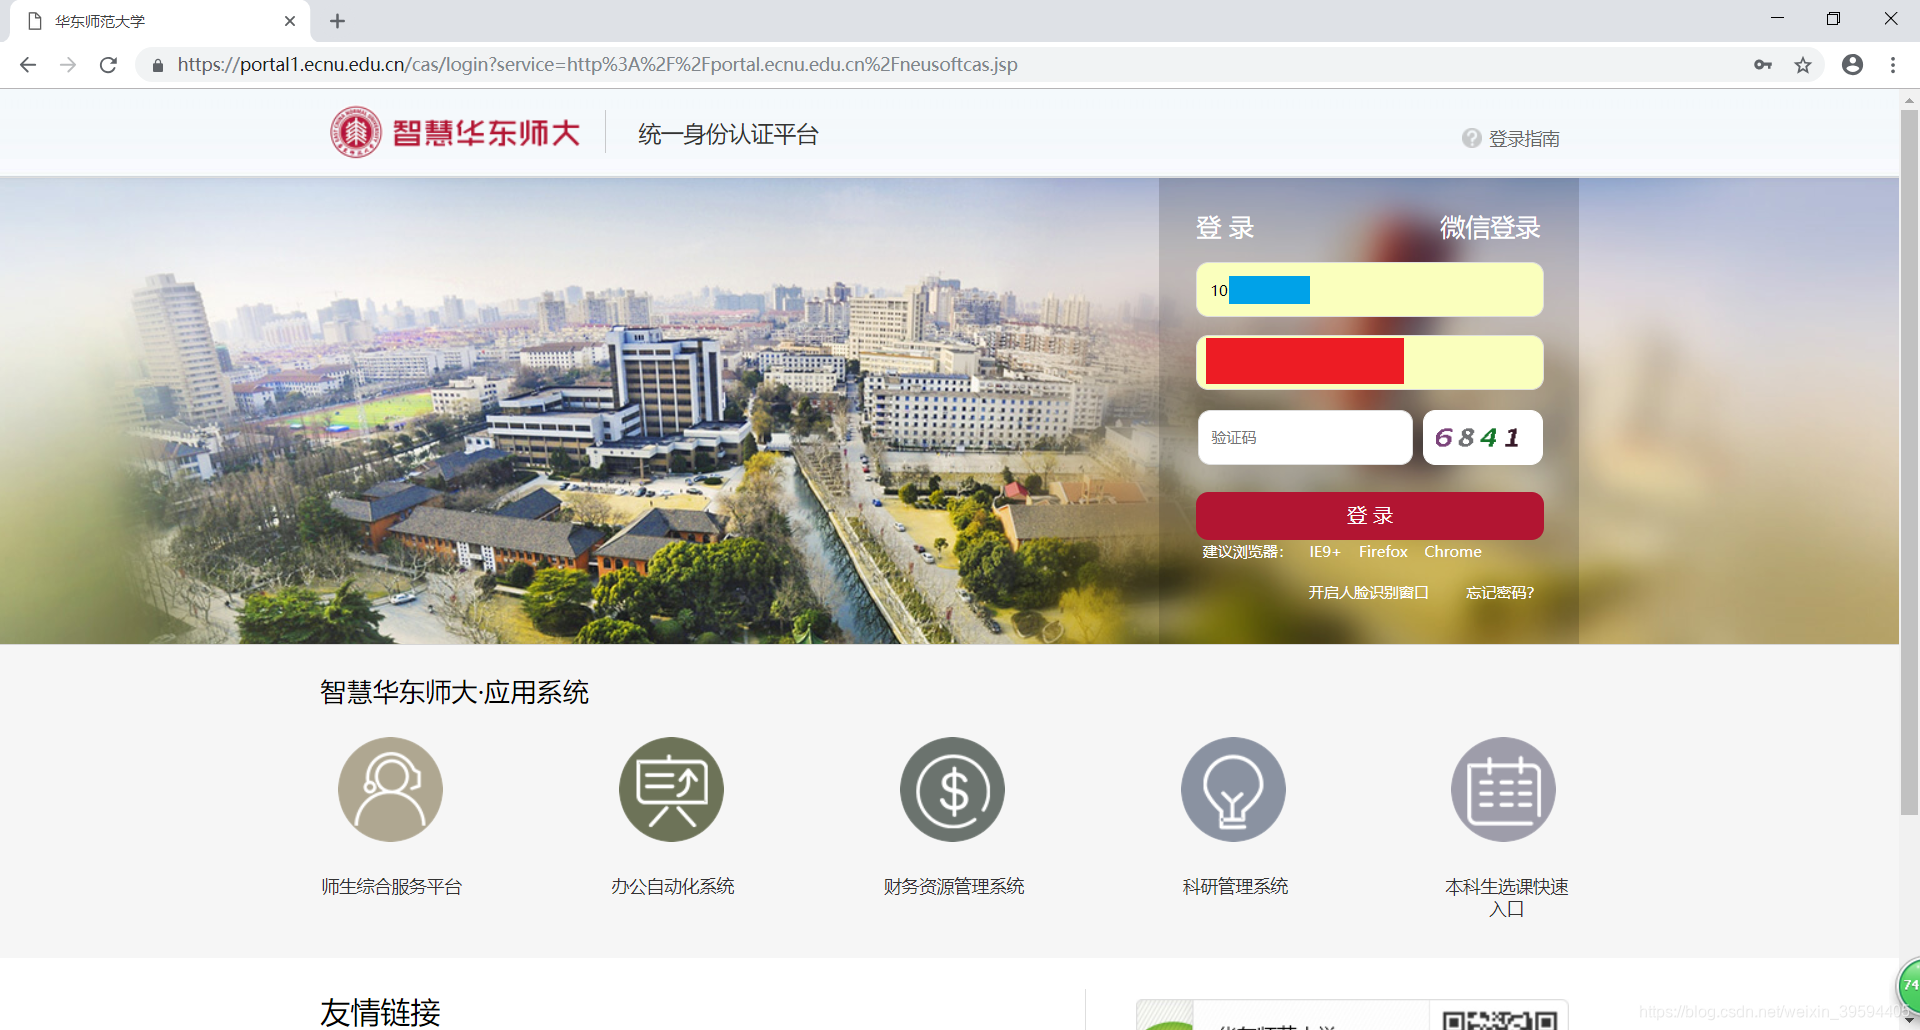Close the 华东师范大学 browser tab
This screenshot has width=1920, height=1030.
tap(290, 21)
